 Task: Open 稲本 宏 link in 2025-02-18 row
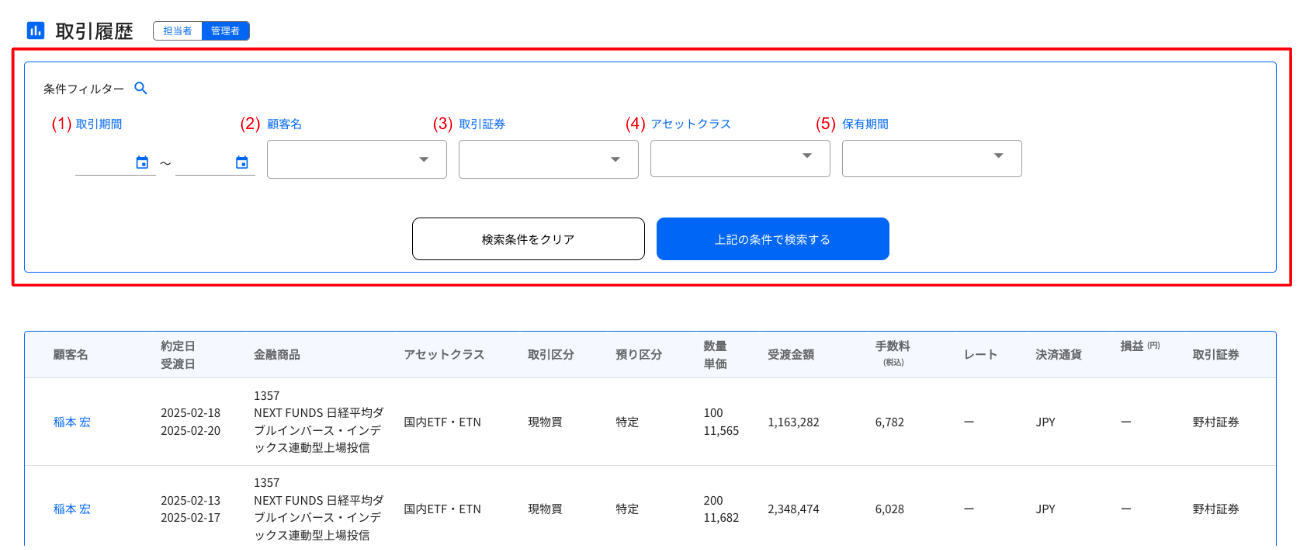coord(72,422)
